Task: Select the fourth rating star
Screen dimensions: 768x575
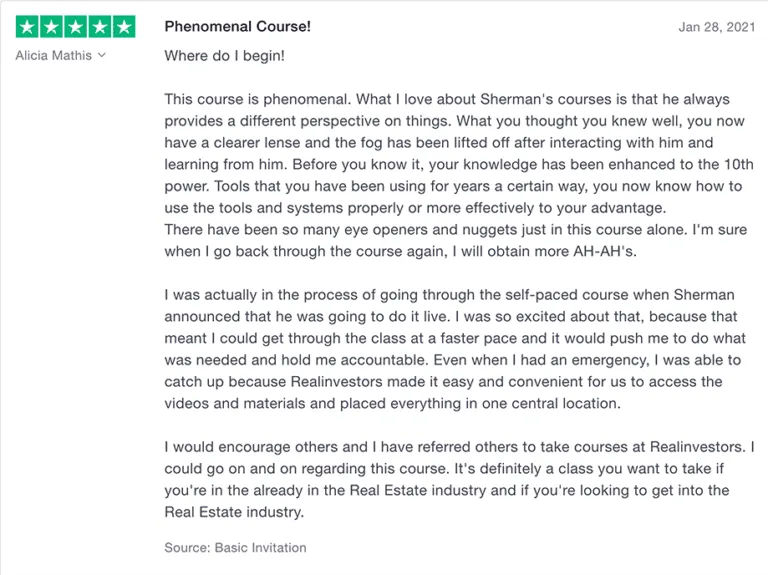Action: [x=99, y=26]
